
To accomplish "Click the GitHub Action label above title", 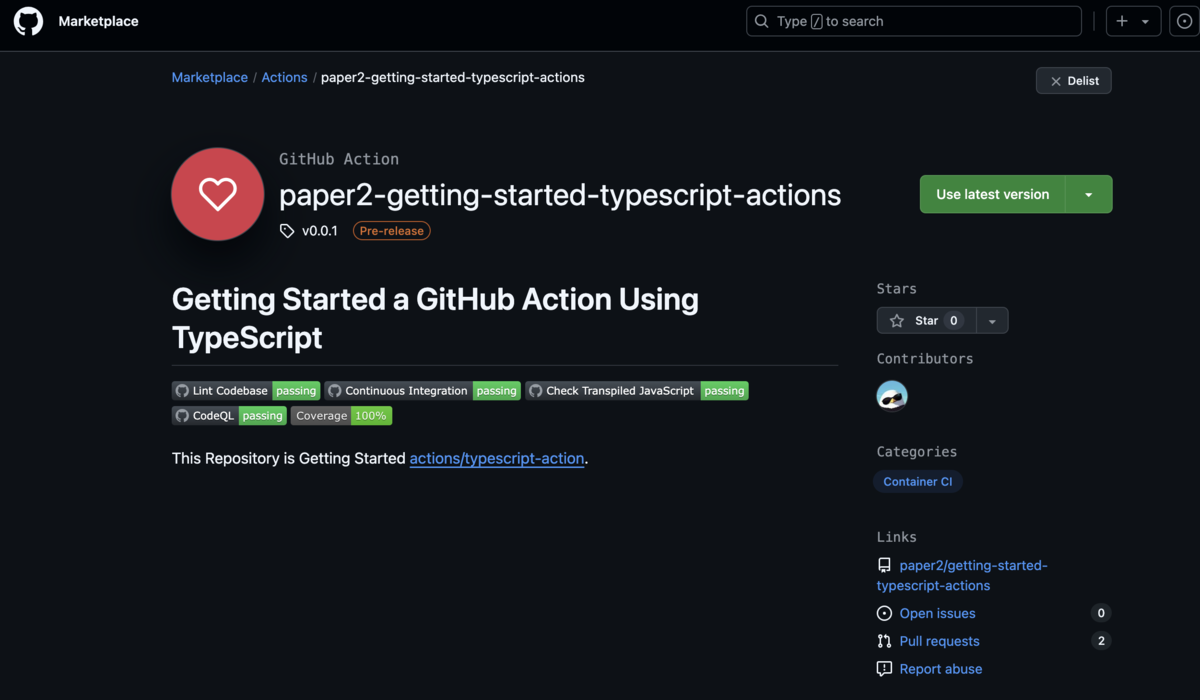I will pyautogui.click(x=339, y=159).
